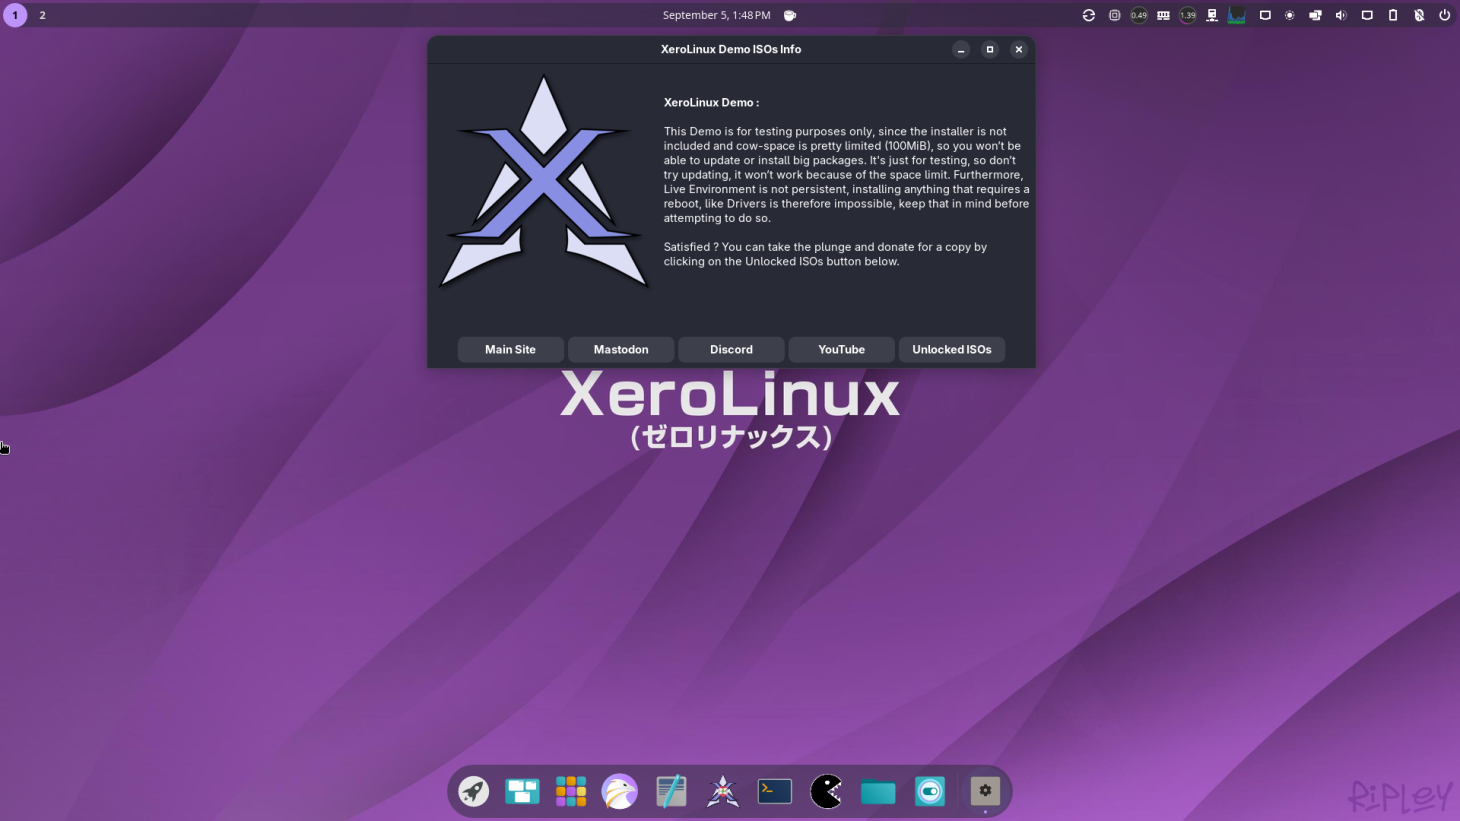Open the Pac-Man package manager icon
This screenshot has height=821, width=1460.
[x=826, y=791]
